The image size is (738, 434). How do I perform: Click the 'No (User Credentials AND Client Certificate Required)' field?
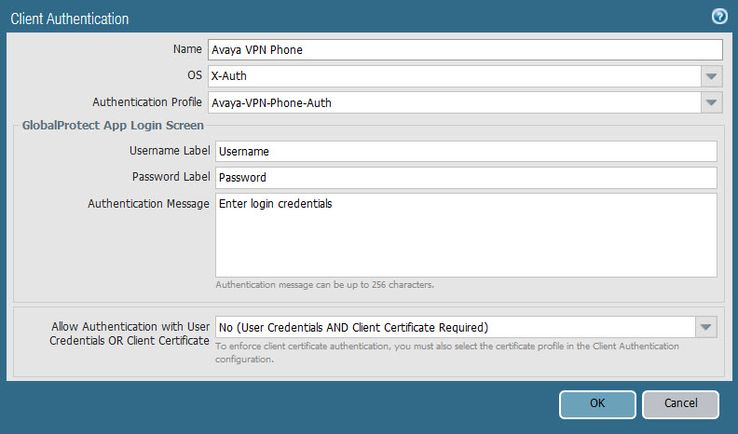[455, 327]
